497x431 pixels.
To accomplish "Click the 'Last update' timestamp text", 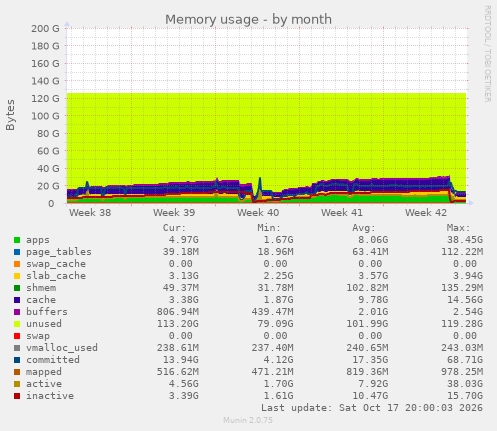I will 372,408.
